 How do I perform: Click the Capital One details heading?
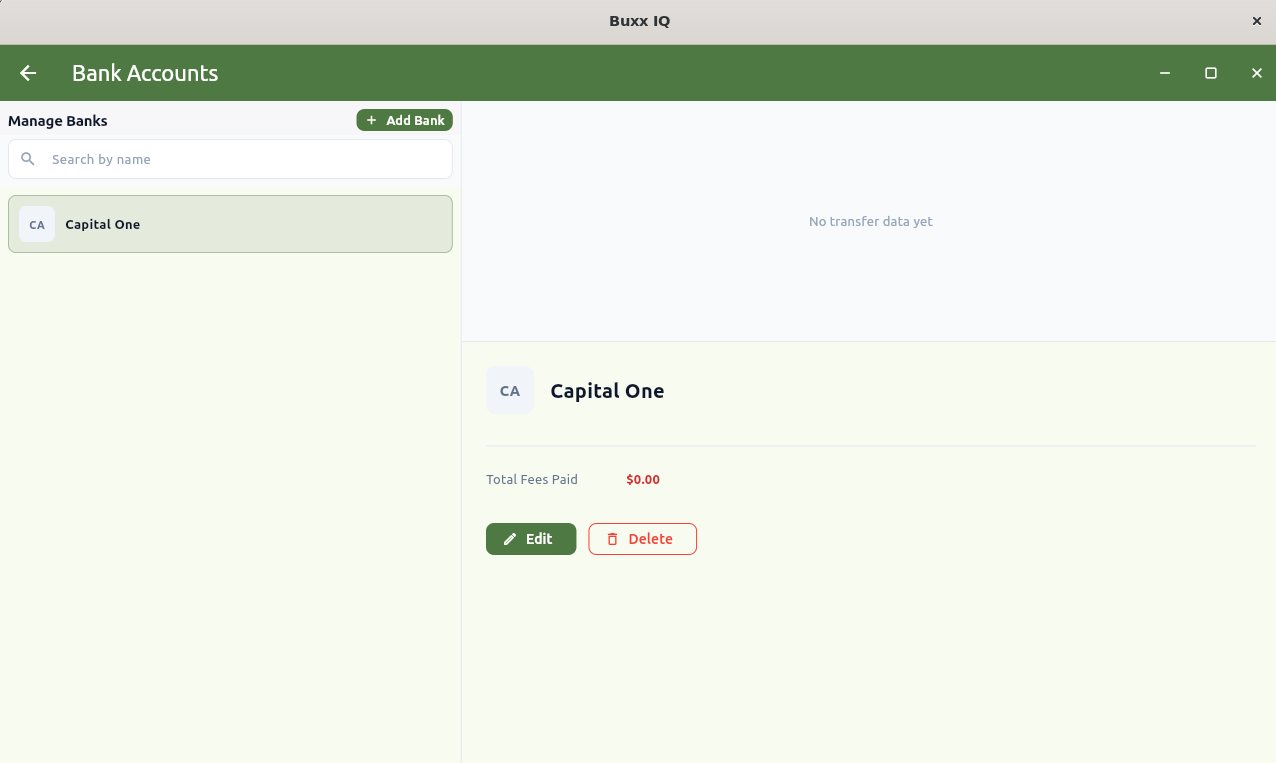[607, 391]
